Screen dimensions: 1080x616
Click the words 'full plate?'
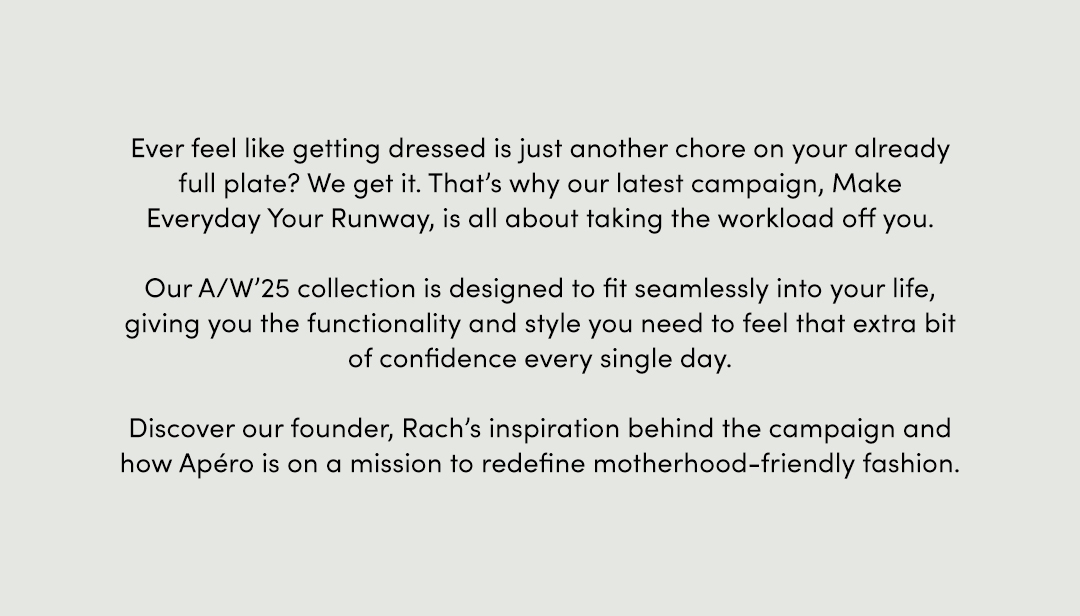[x=239, y=184]
